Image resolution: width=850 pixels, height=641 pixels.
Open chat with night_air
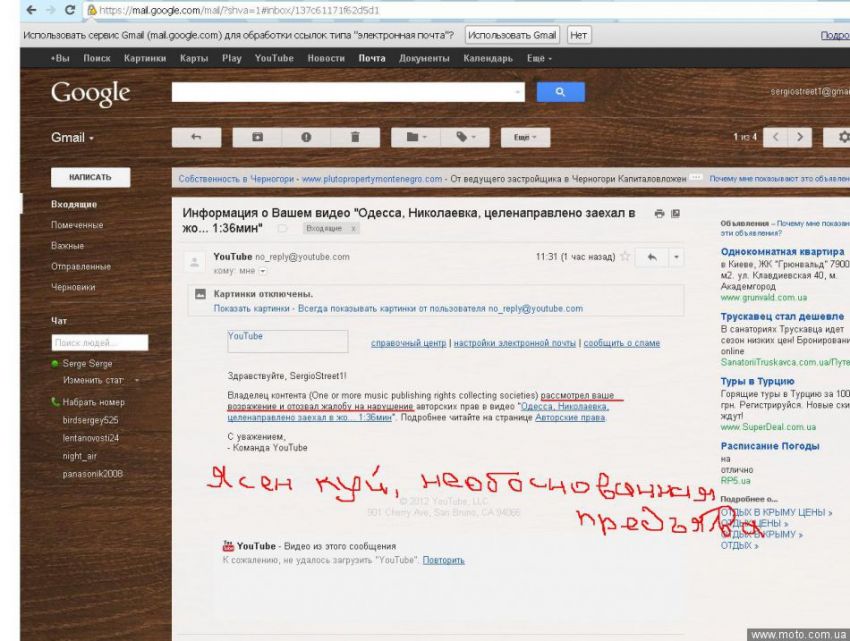(x=80, y=456)
